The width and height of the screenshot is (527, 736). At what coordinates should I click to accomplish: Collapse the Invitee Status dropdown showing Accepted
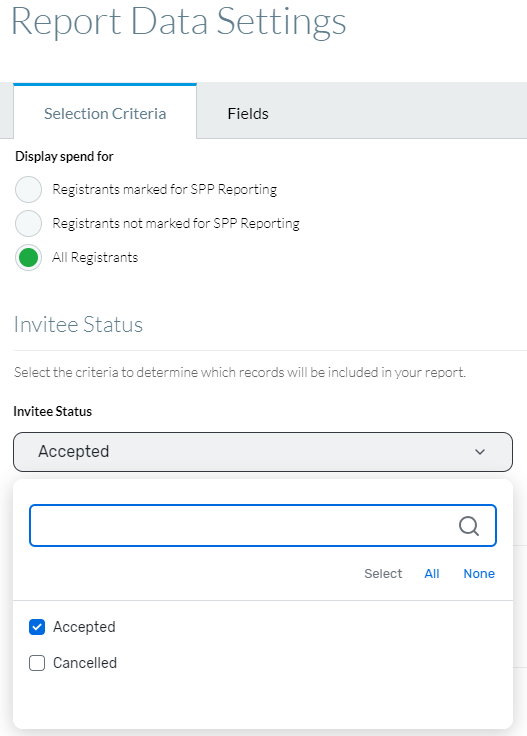pos(263,452)
